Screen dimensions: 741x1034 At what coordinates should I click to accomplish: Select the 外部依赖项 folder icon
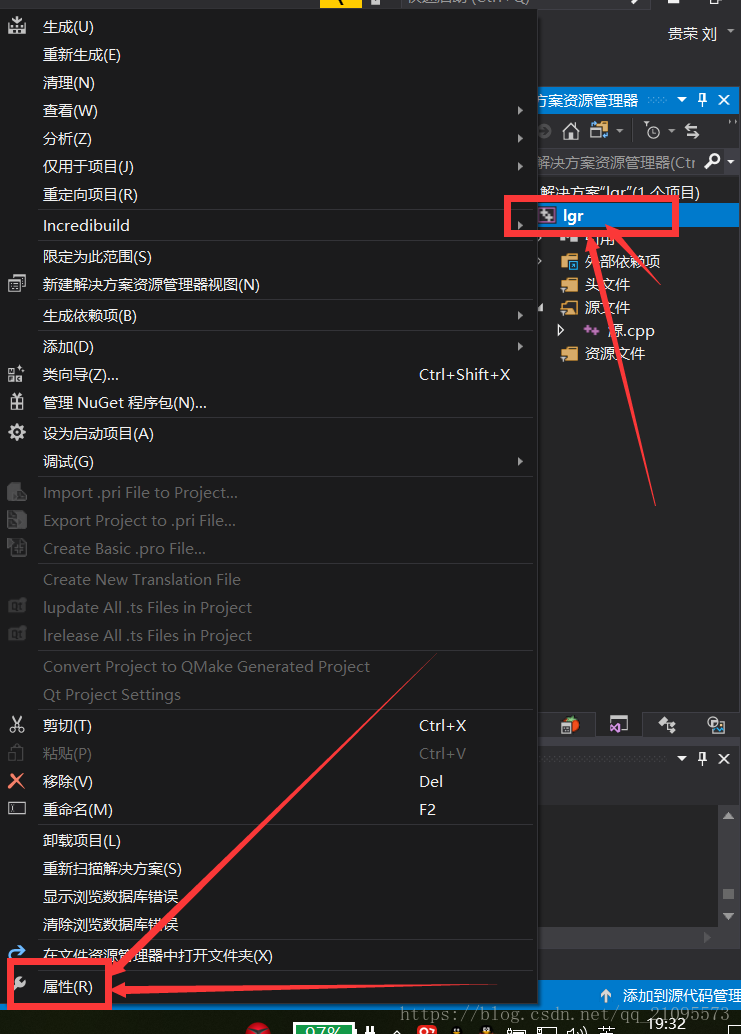pos(569,262)
